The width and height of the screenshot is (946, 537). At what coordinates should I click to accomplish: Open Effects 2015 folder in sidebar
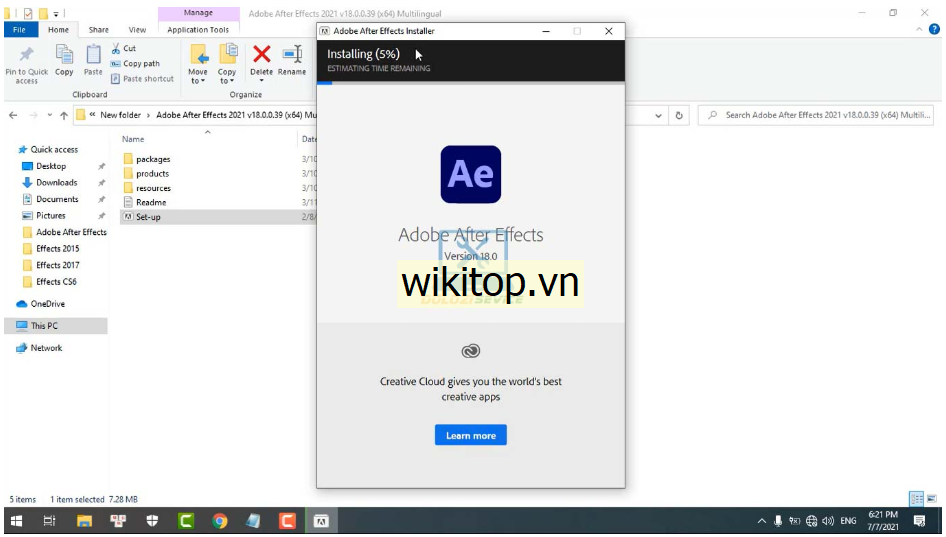click(57, 249)
